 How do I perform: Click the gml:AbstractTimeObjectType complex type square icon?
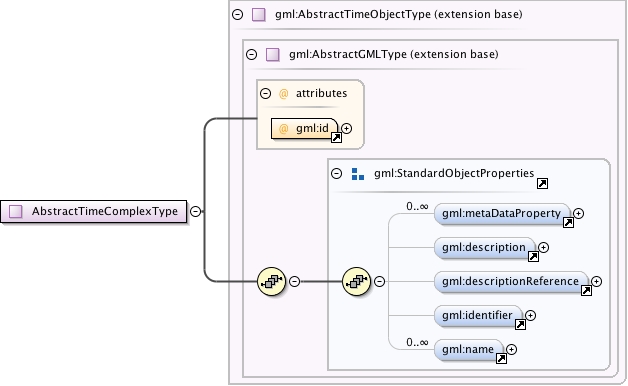click(x=259, y=15)
